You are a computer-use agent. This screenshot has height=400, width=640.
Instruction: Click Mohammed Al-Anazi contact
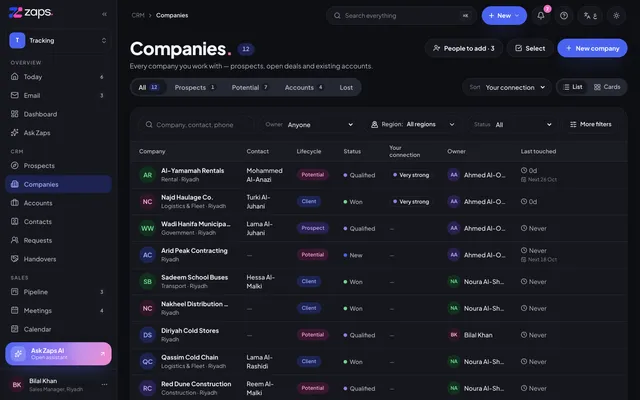(x=264, y=175)
